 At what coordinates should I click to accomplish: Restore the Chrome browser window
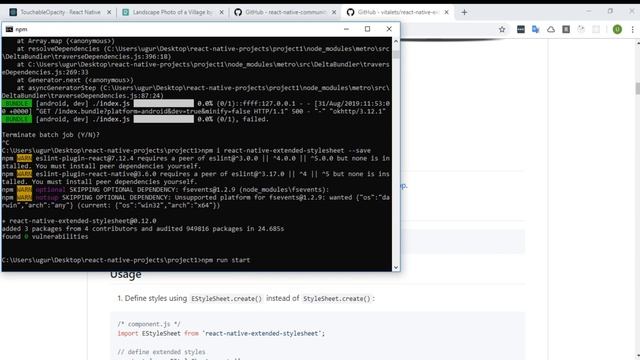click(610, 11)
